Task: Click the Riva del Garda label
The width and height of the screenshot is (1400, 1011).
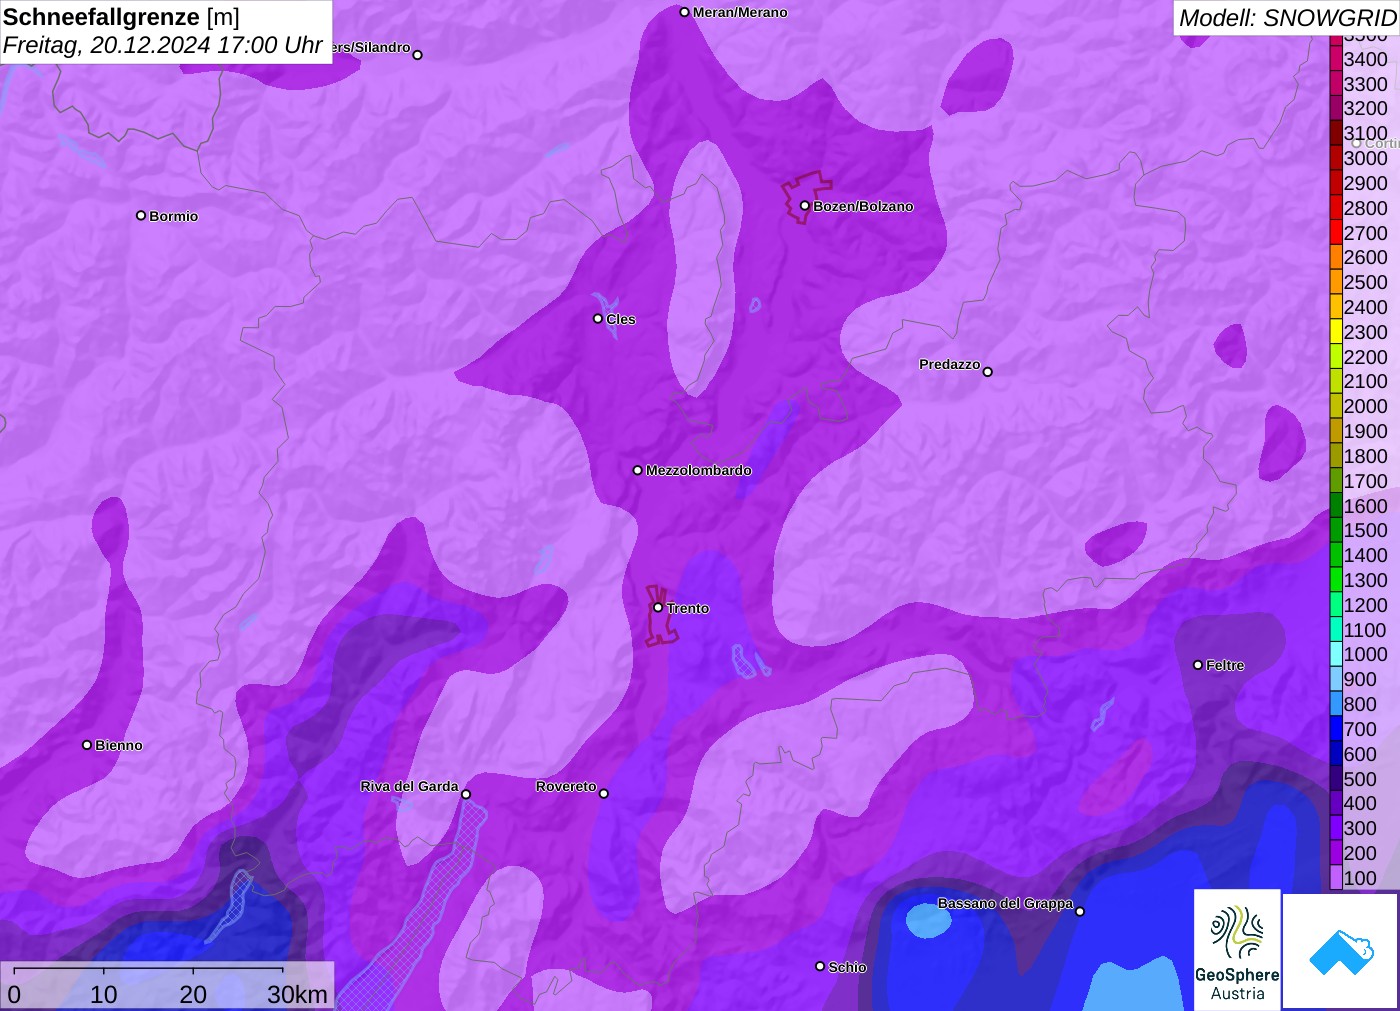Action: tap(409, 786)
